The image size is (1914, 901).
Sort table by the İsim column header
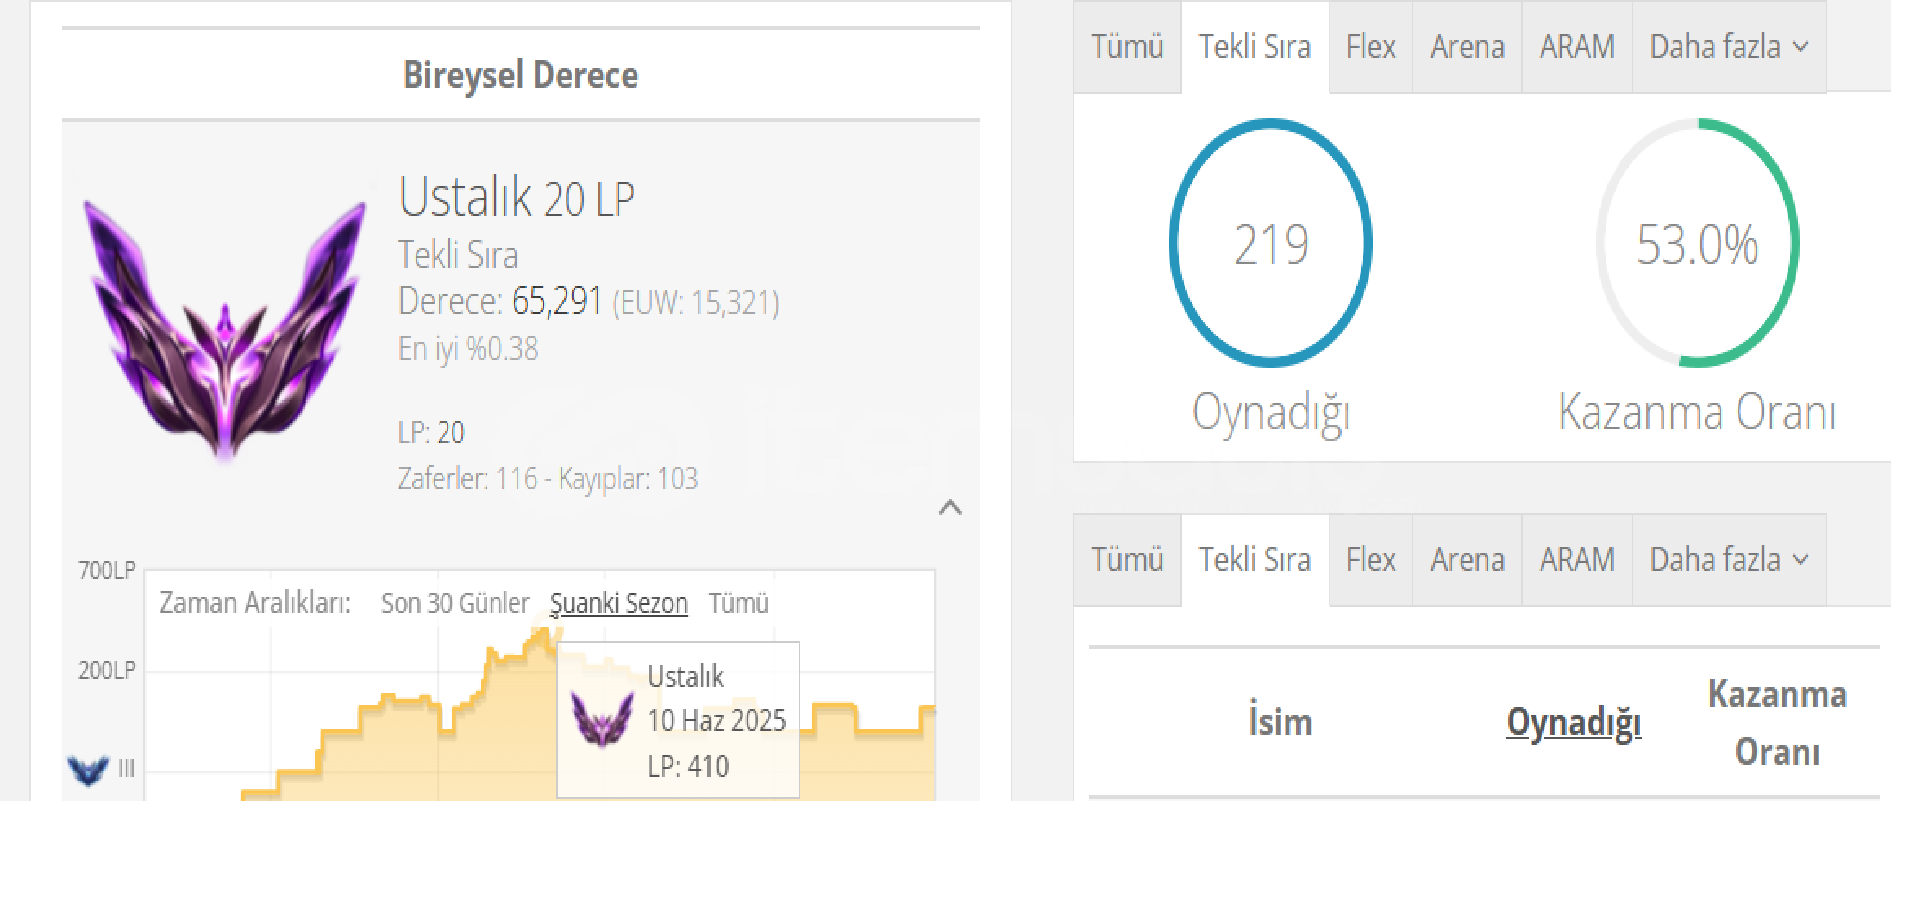(1279, 722)
